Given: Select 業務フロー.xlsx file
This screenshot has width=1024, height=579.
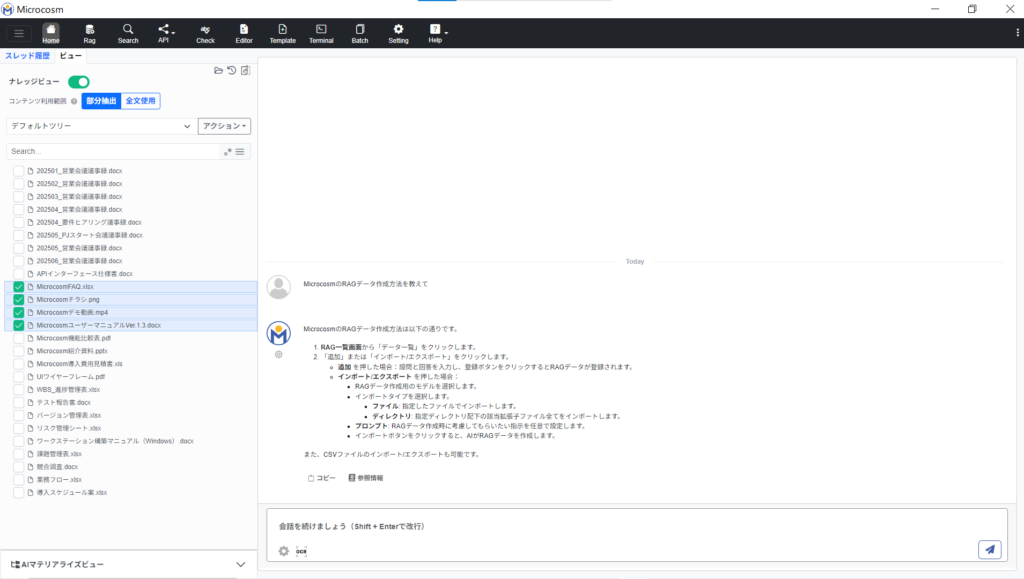Looking at the screenshot, I should pyautogui.click(x=59, y=480).
